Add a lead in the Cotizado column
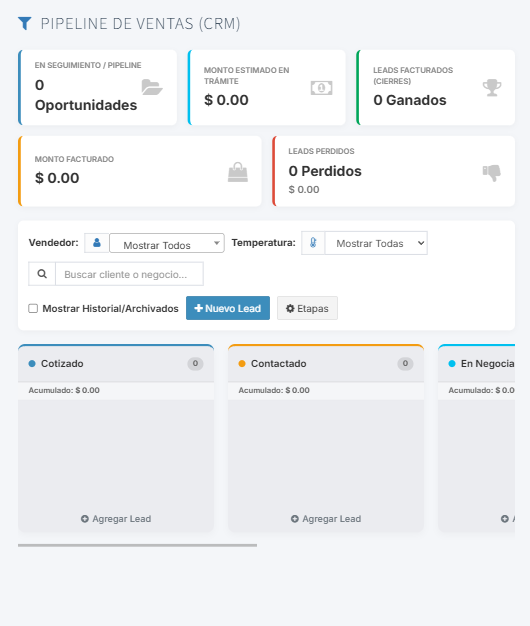The image size is (530, 626). pyautogui.click(x=116, y=519)
